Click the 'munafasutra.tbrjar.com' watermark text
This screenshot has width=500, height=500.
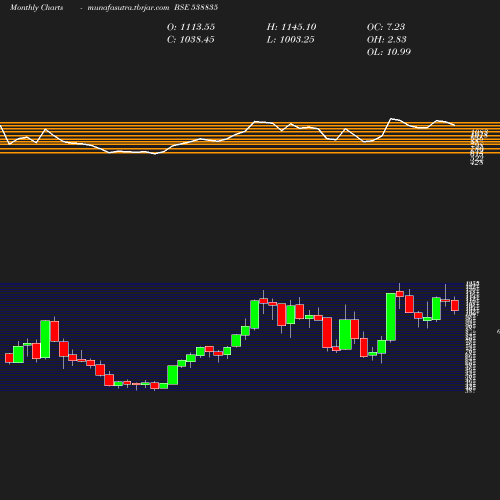pyautogui.click(x=128, y=8)
